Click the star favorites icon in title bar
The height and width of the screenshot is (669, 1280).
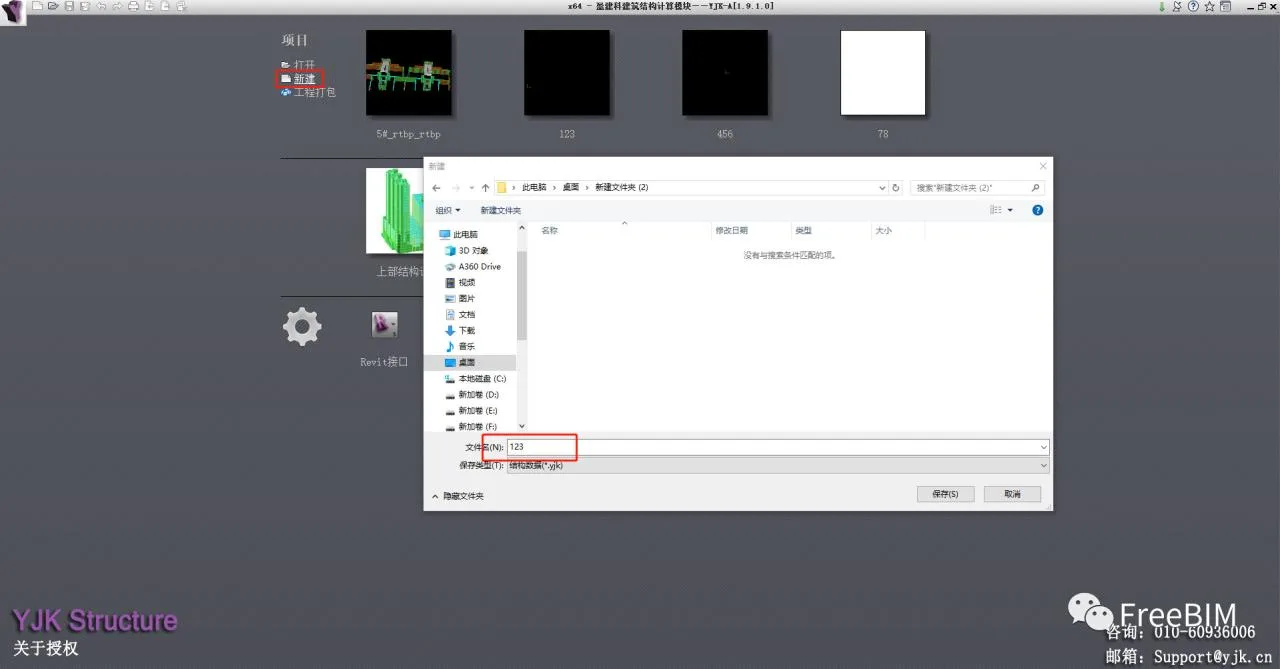1209,6
